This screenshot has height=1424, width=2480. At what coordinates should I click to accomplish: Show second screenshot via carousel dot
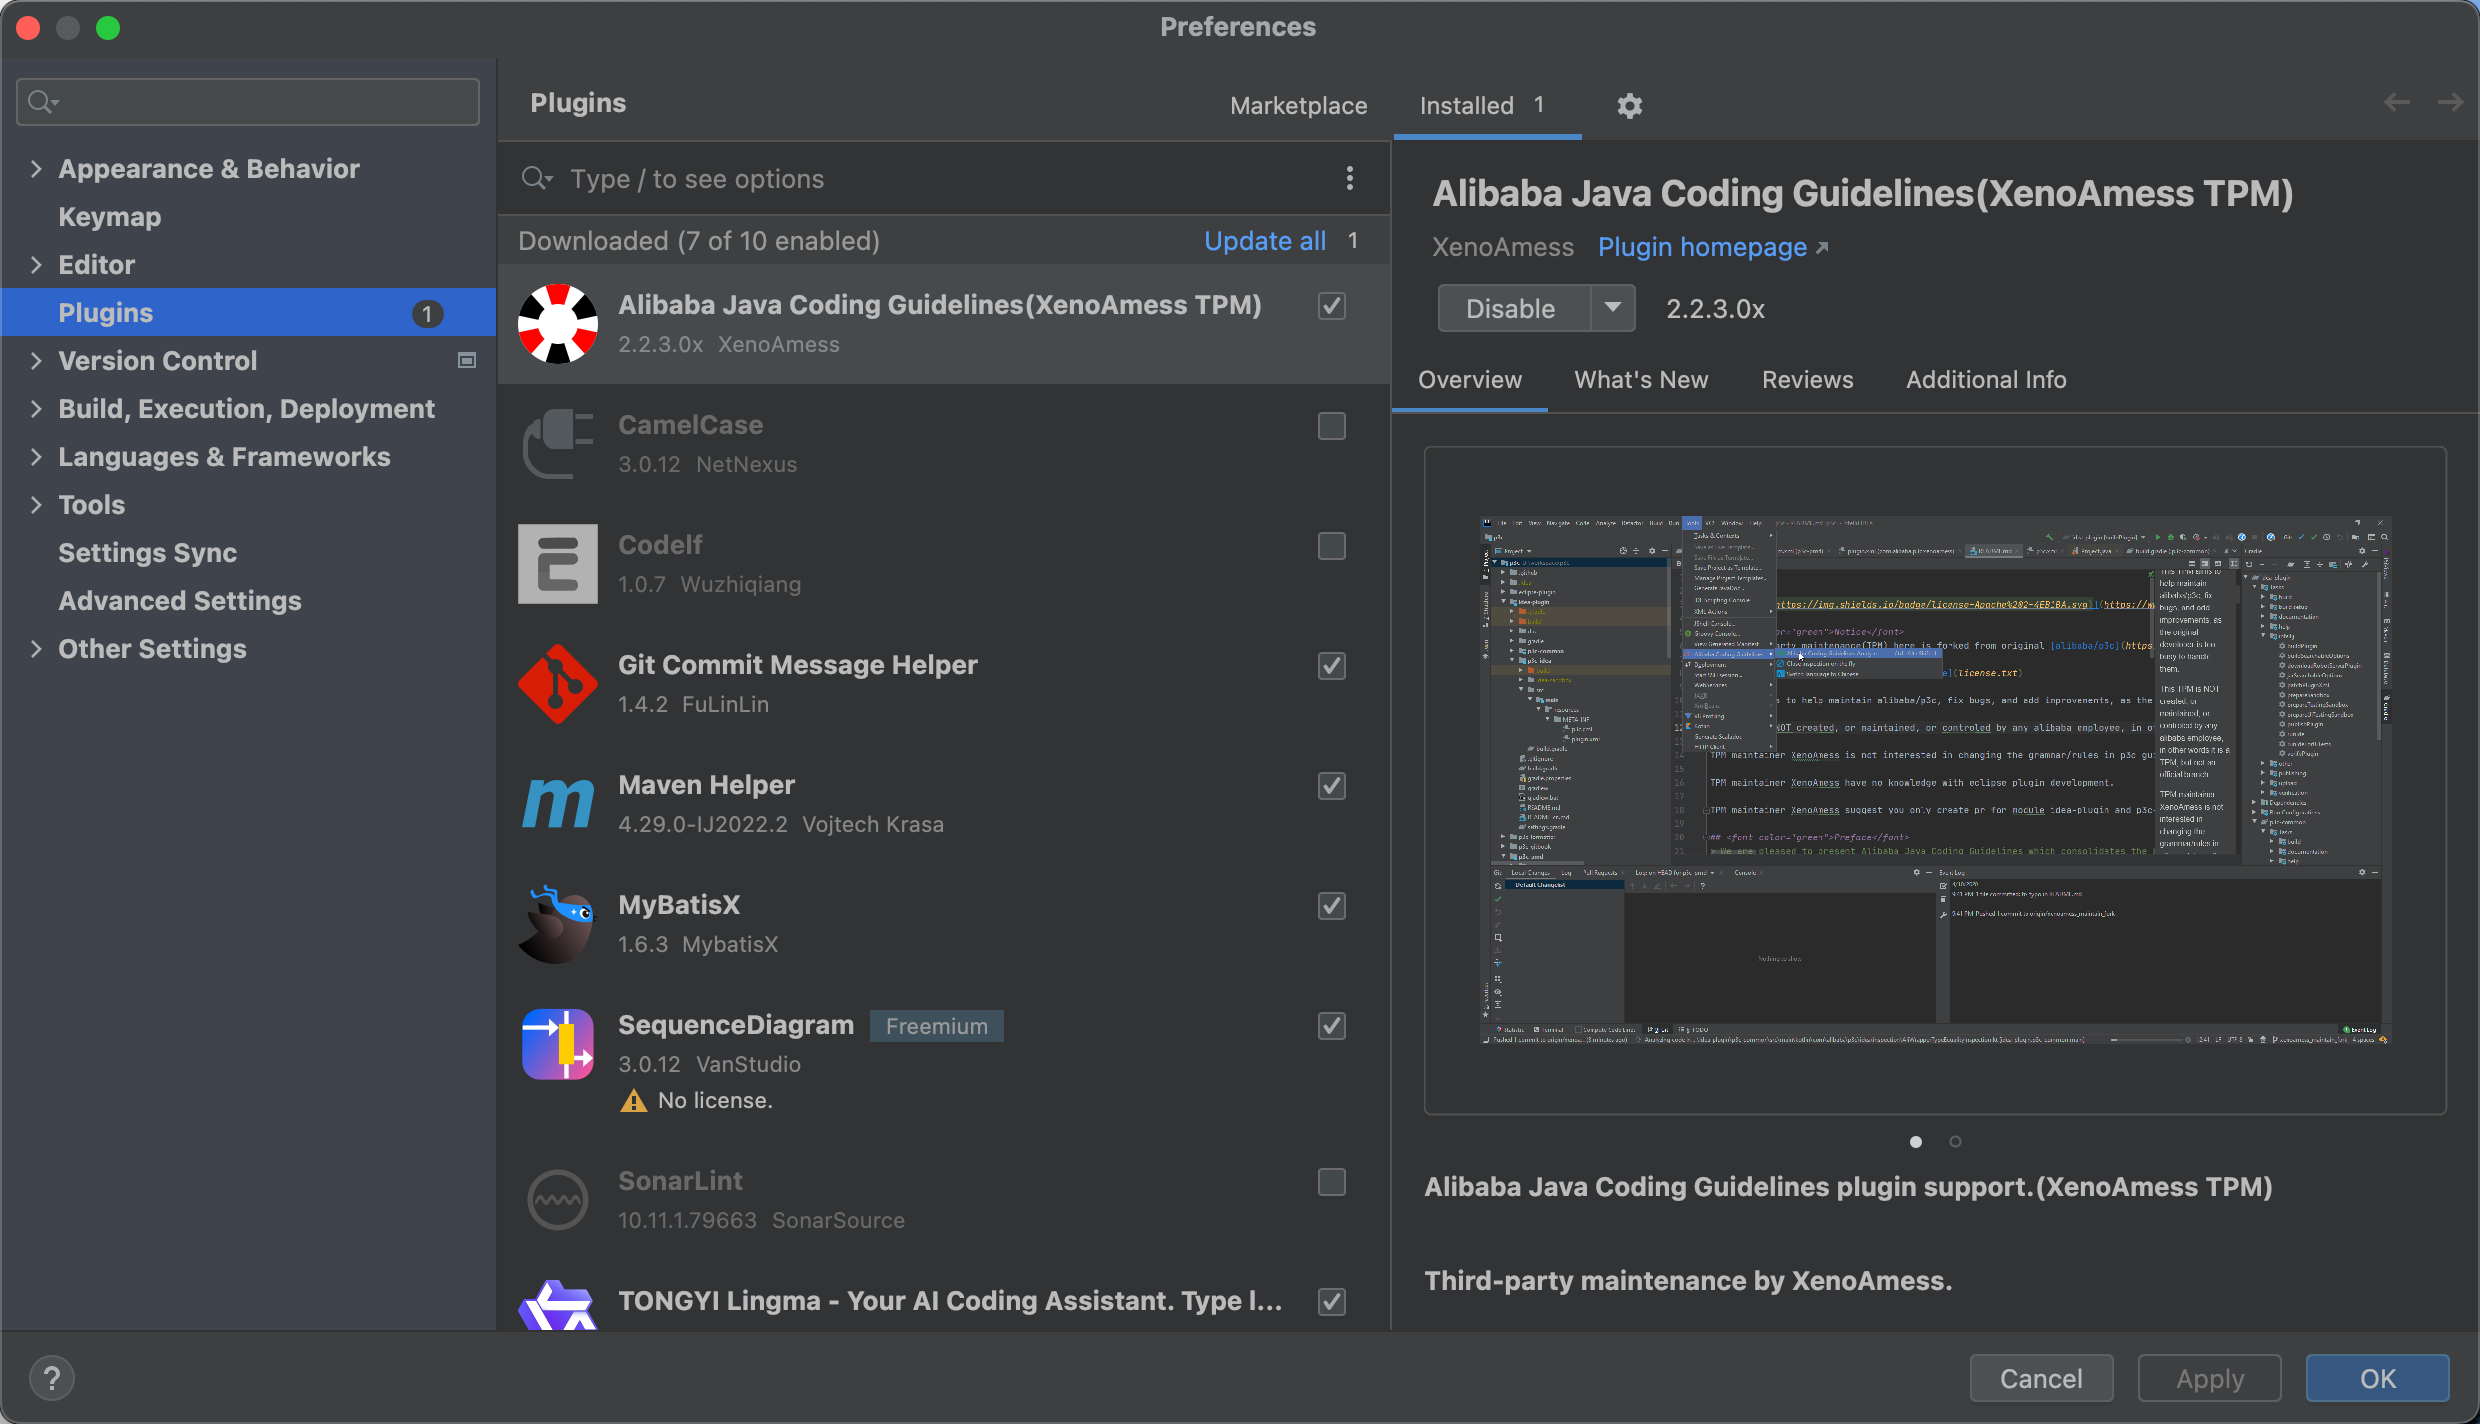click(1955, 1141)
